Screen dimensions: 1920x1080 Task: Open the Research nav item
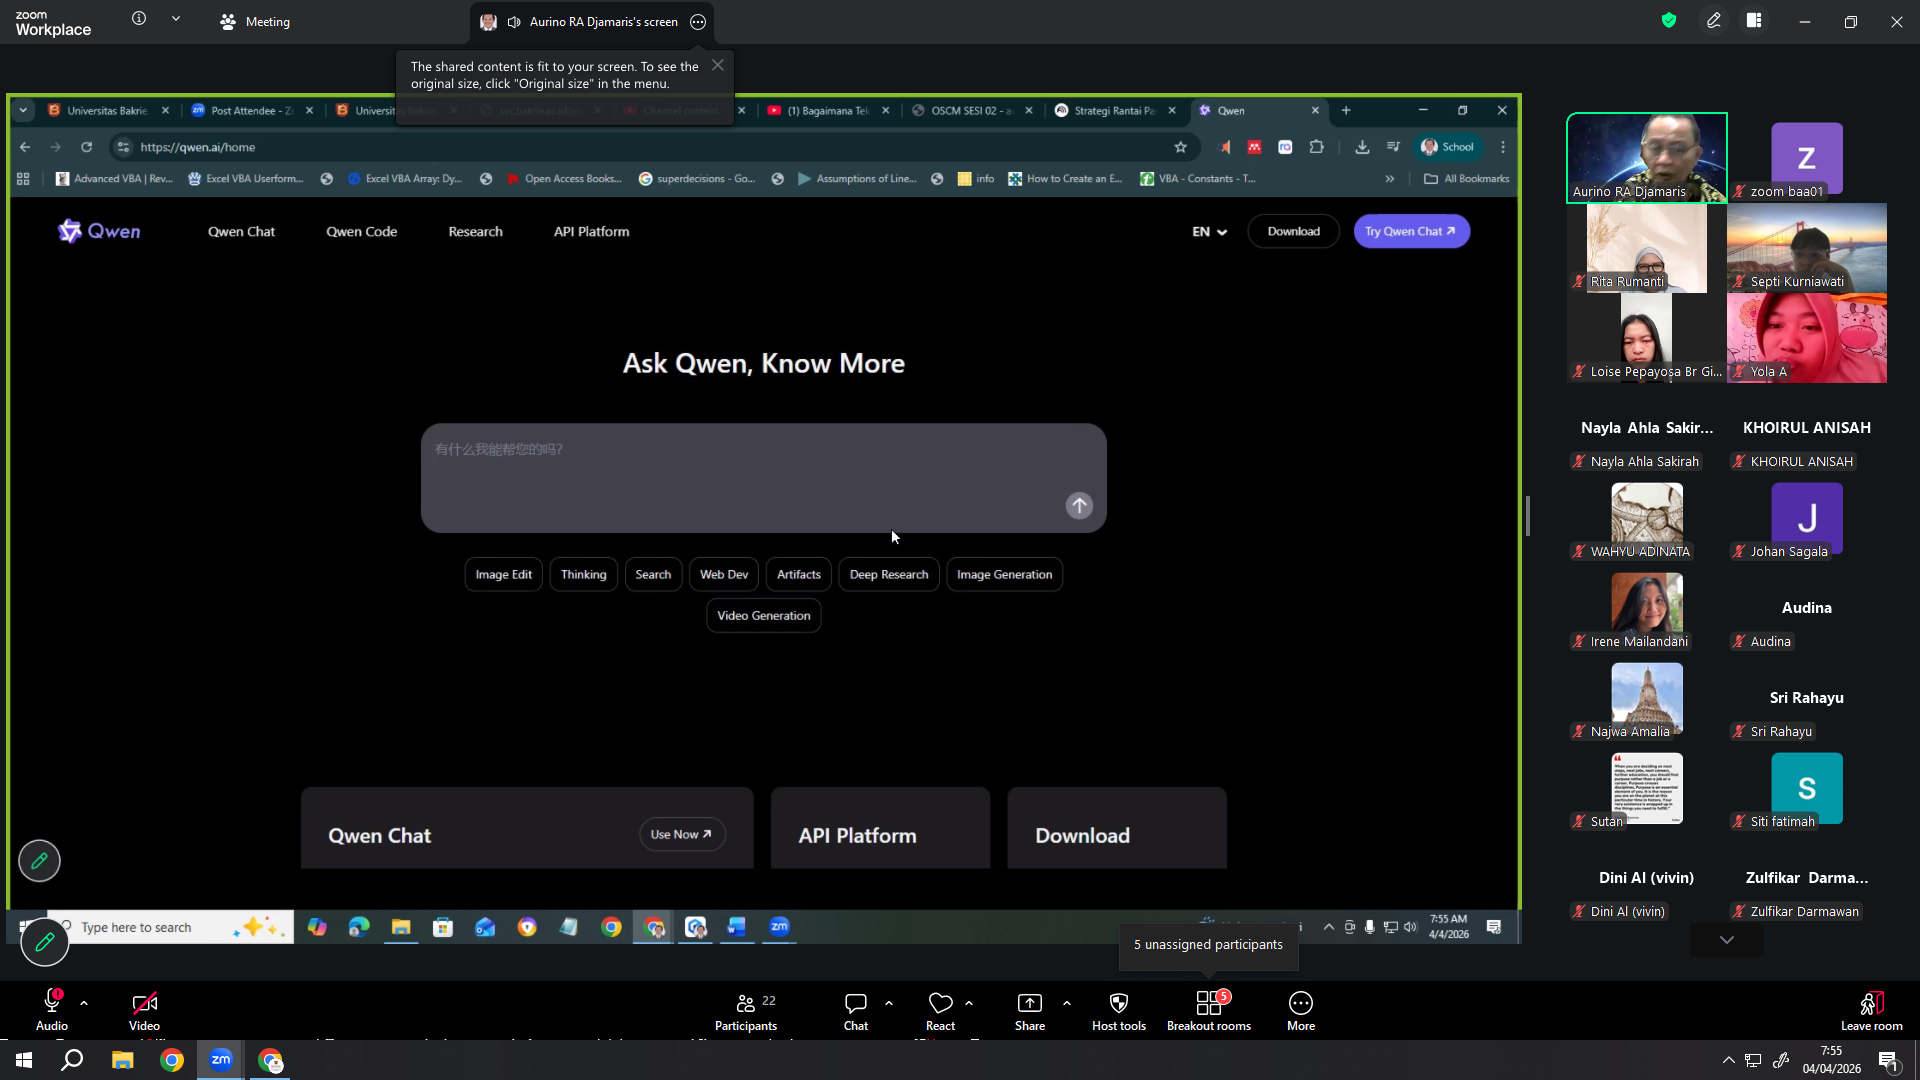tap(476, 231)
